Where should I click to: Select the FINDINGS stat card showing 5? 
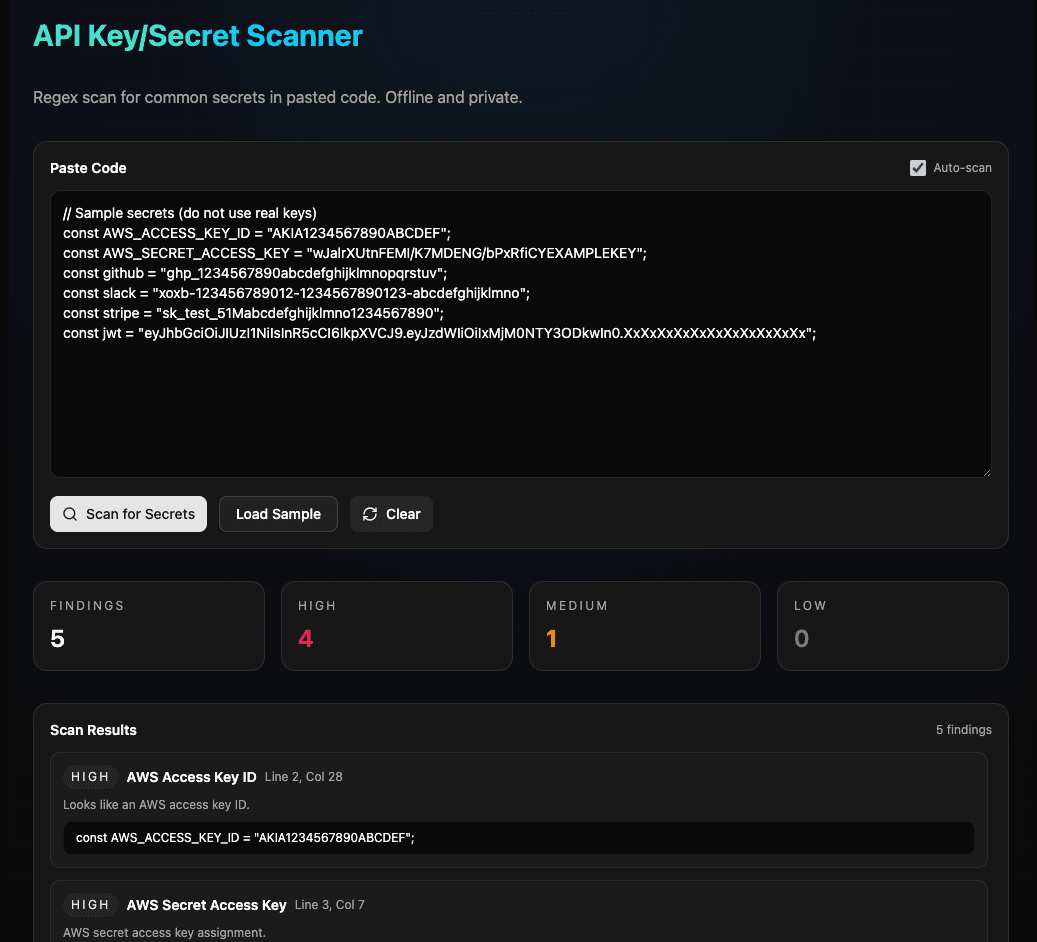point(148,625)
